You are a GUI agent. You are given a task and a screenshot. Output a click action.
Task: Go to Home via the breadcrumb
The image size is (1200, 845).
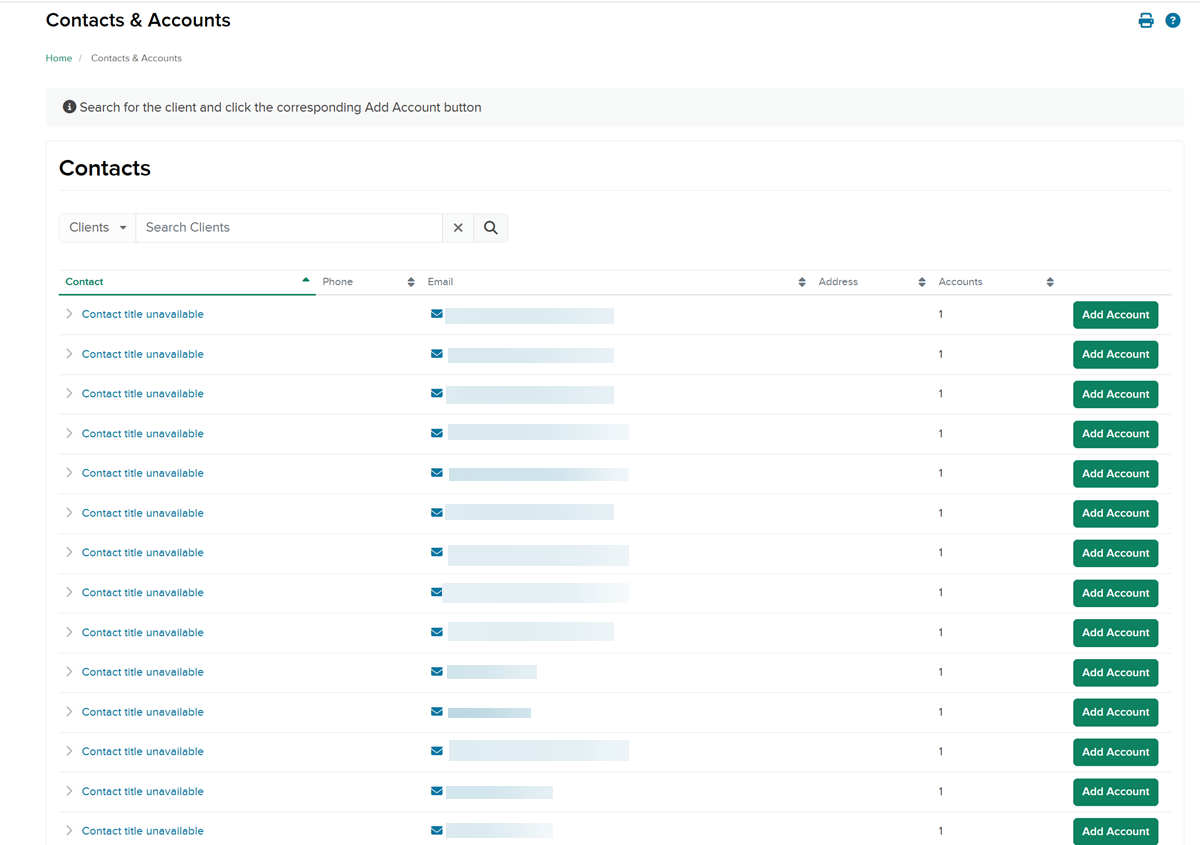(x=59, y=58)
